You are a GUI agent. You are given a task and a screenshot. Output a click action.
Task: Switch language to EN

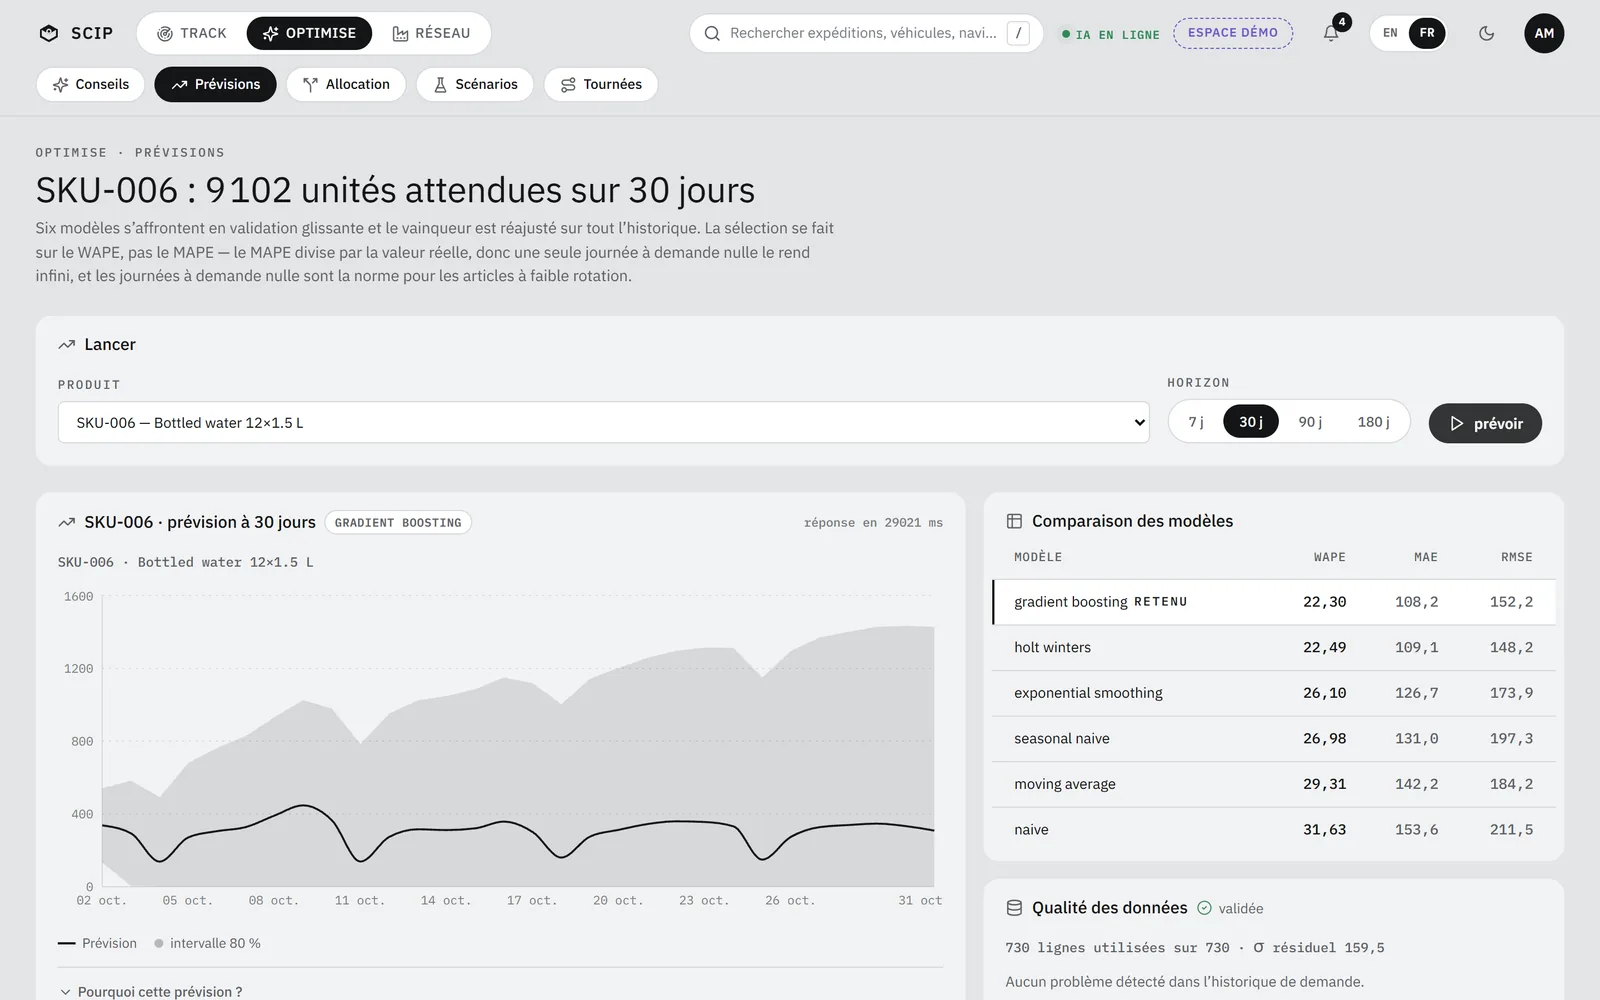click(1390, 33)
